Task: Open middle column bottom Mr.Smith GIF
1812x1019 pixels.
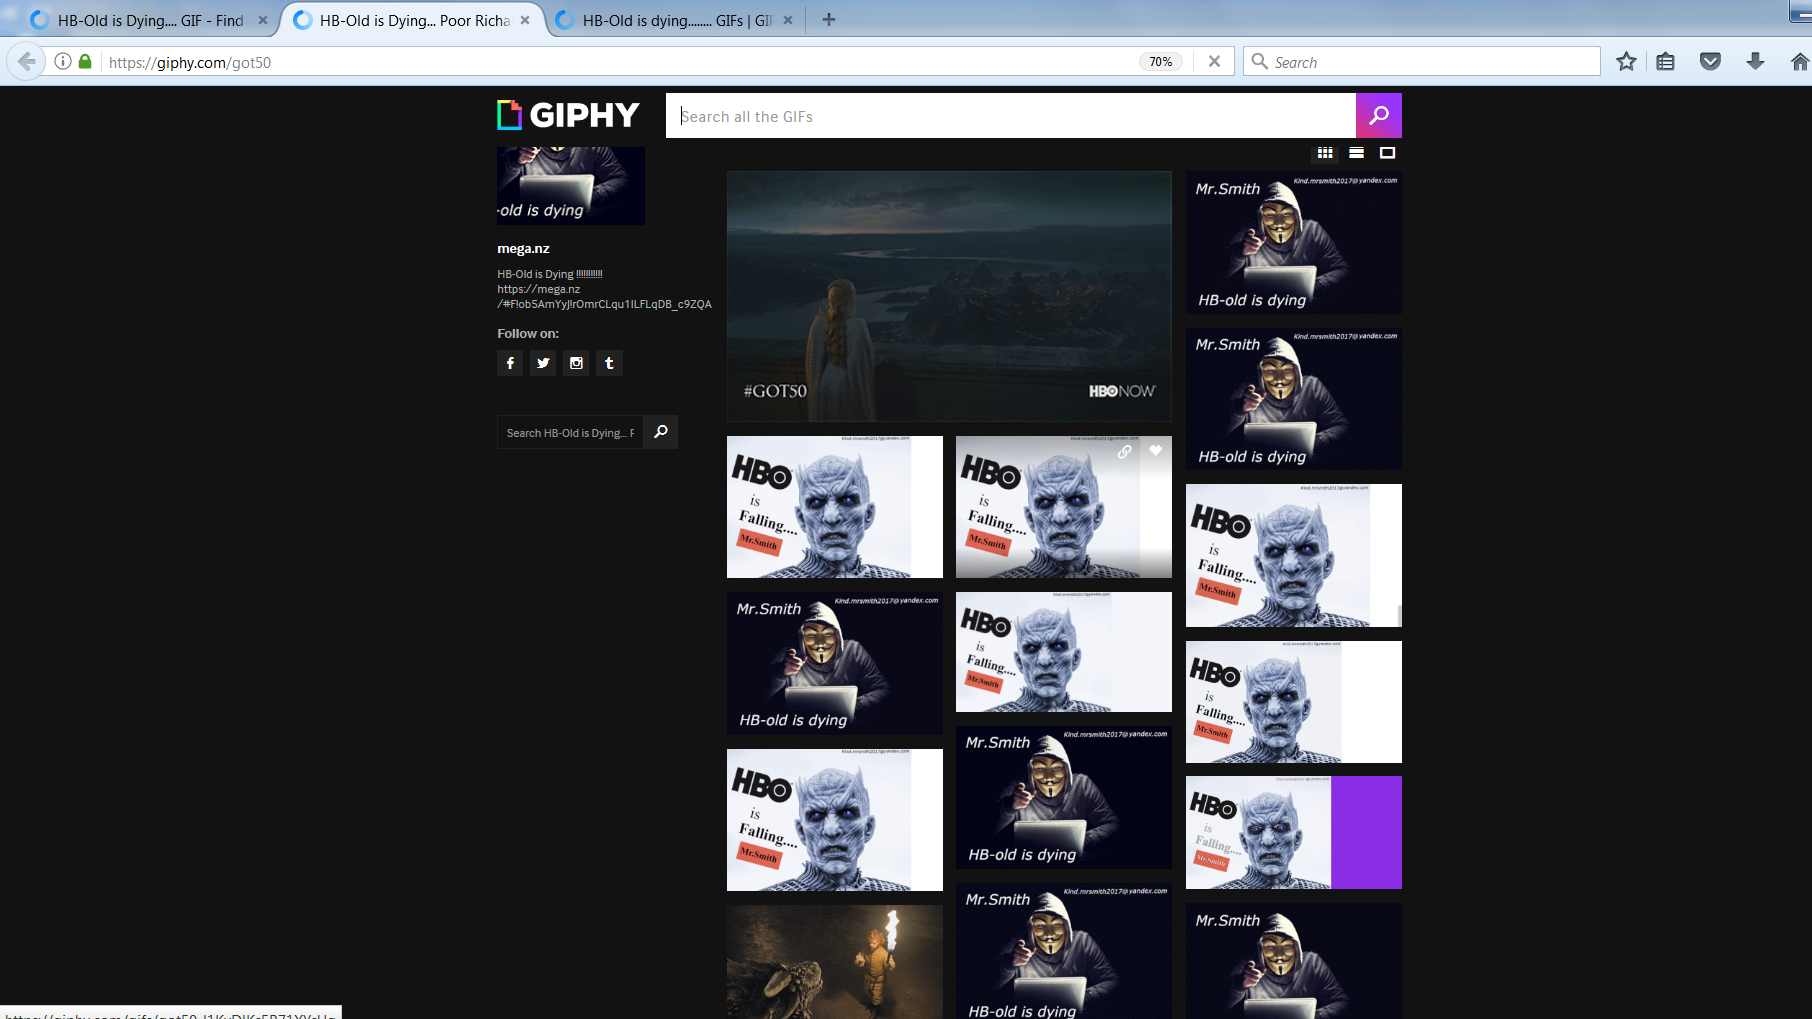Action: click(x=1064, y=951)
